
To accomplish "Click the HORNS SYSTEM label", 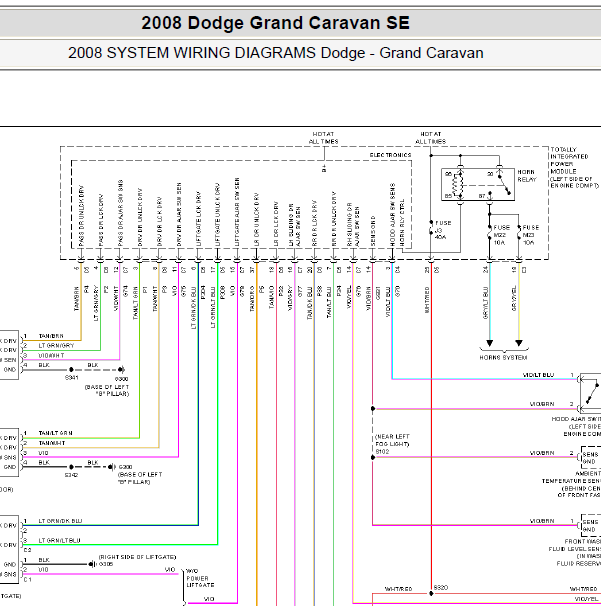I will click(503, 357).
